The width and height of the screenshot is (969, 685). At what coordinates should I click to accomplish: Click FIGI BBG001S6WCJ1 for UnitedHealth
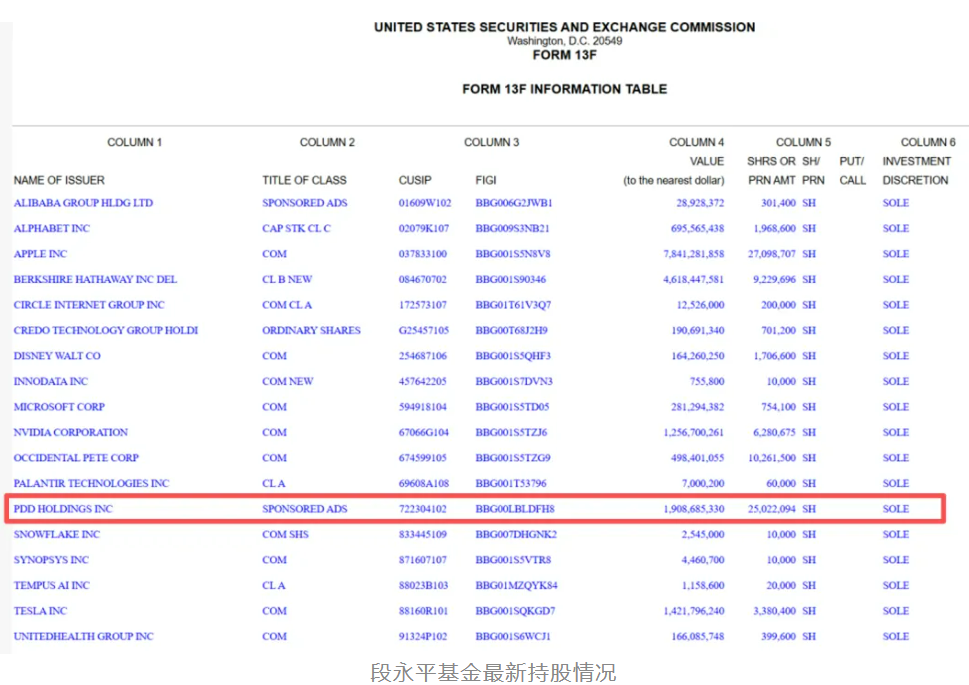pos(513,636)
